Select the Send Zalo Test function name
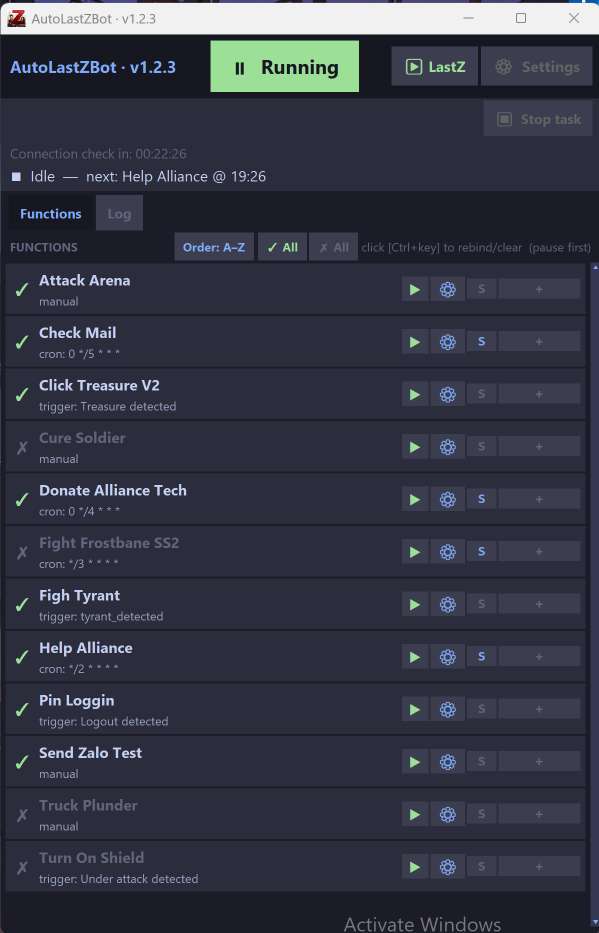The width and height of the screenshot is (599, 933). point(90,753)
